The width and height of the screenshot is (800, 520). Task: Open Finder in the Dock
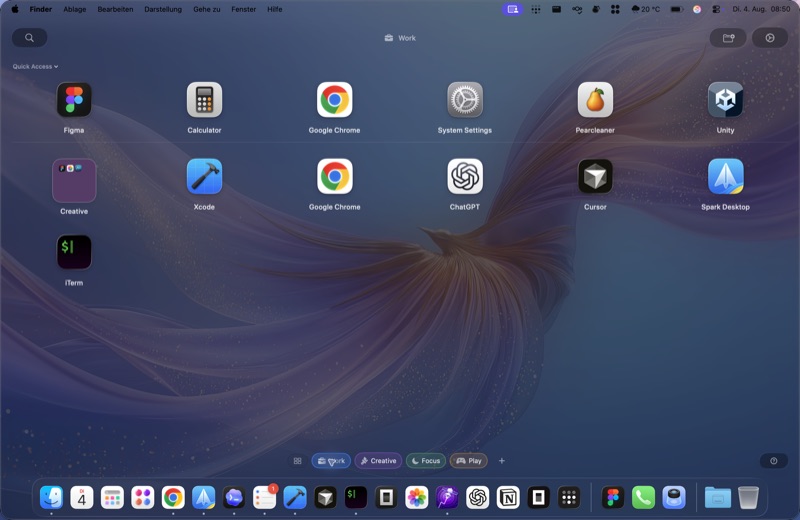point(52,498)
